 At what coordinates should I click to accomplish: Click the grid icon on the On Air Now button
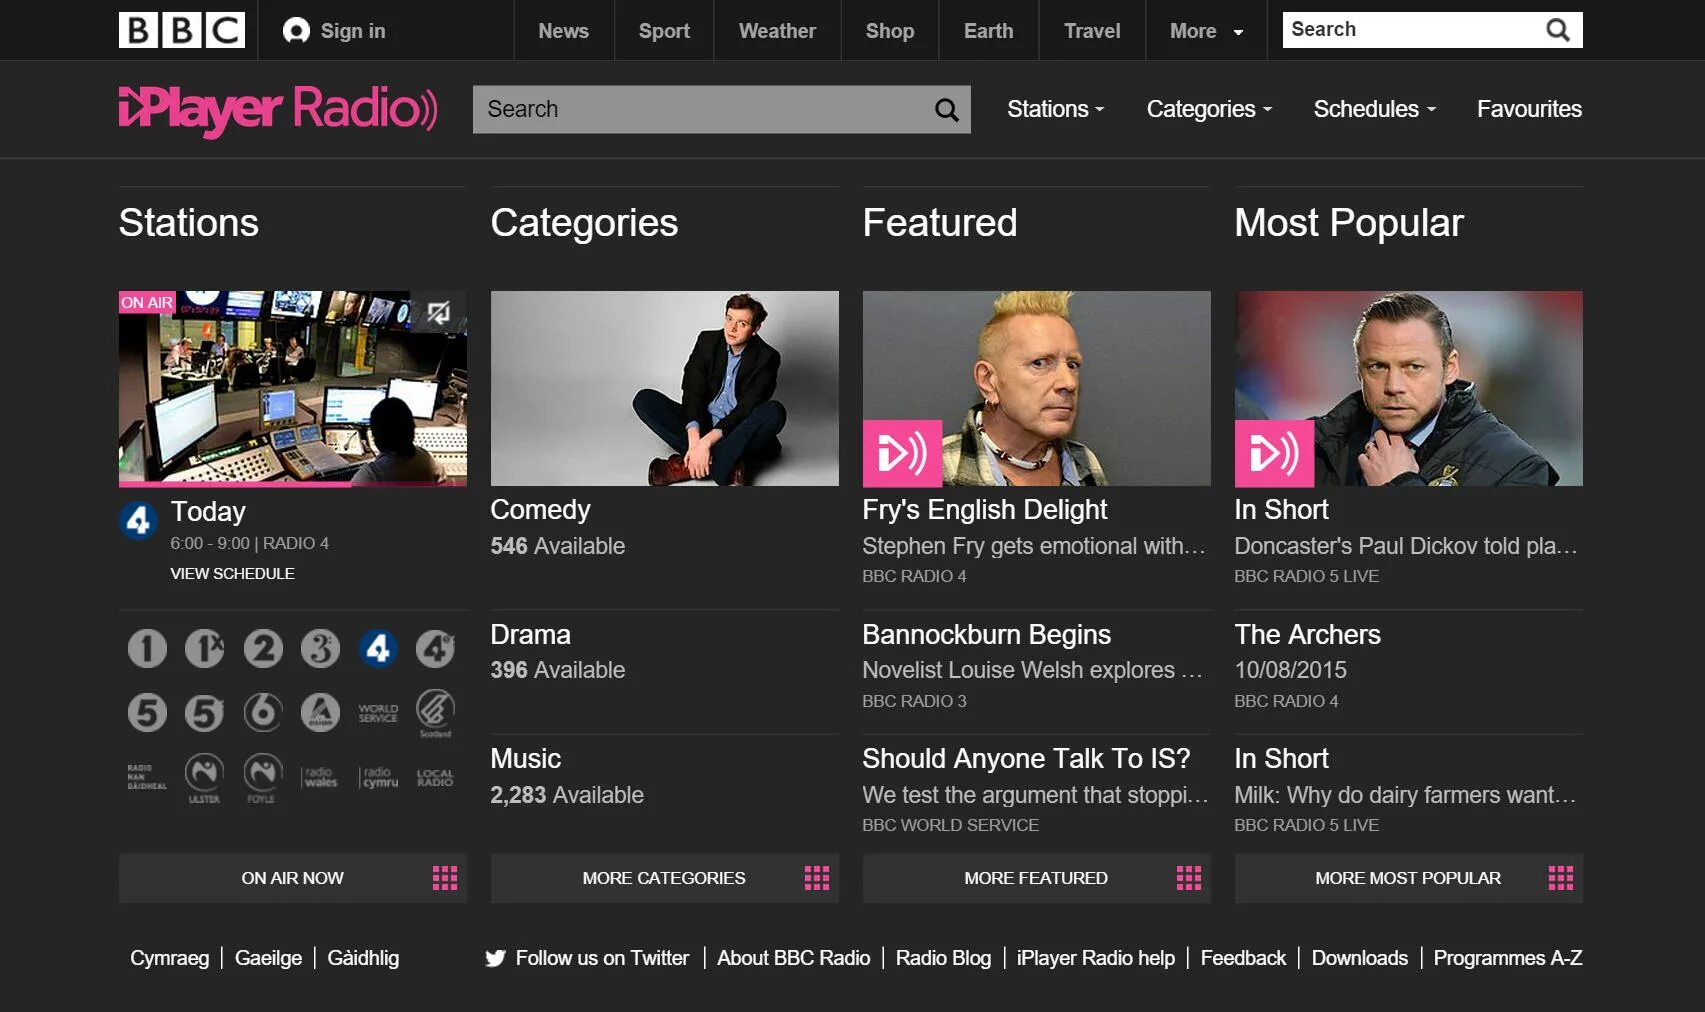445,878
